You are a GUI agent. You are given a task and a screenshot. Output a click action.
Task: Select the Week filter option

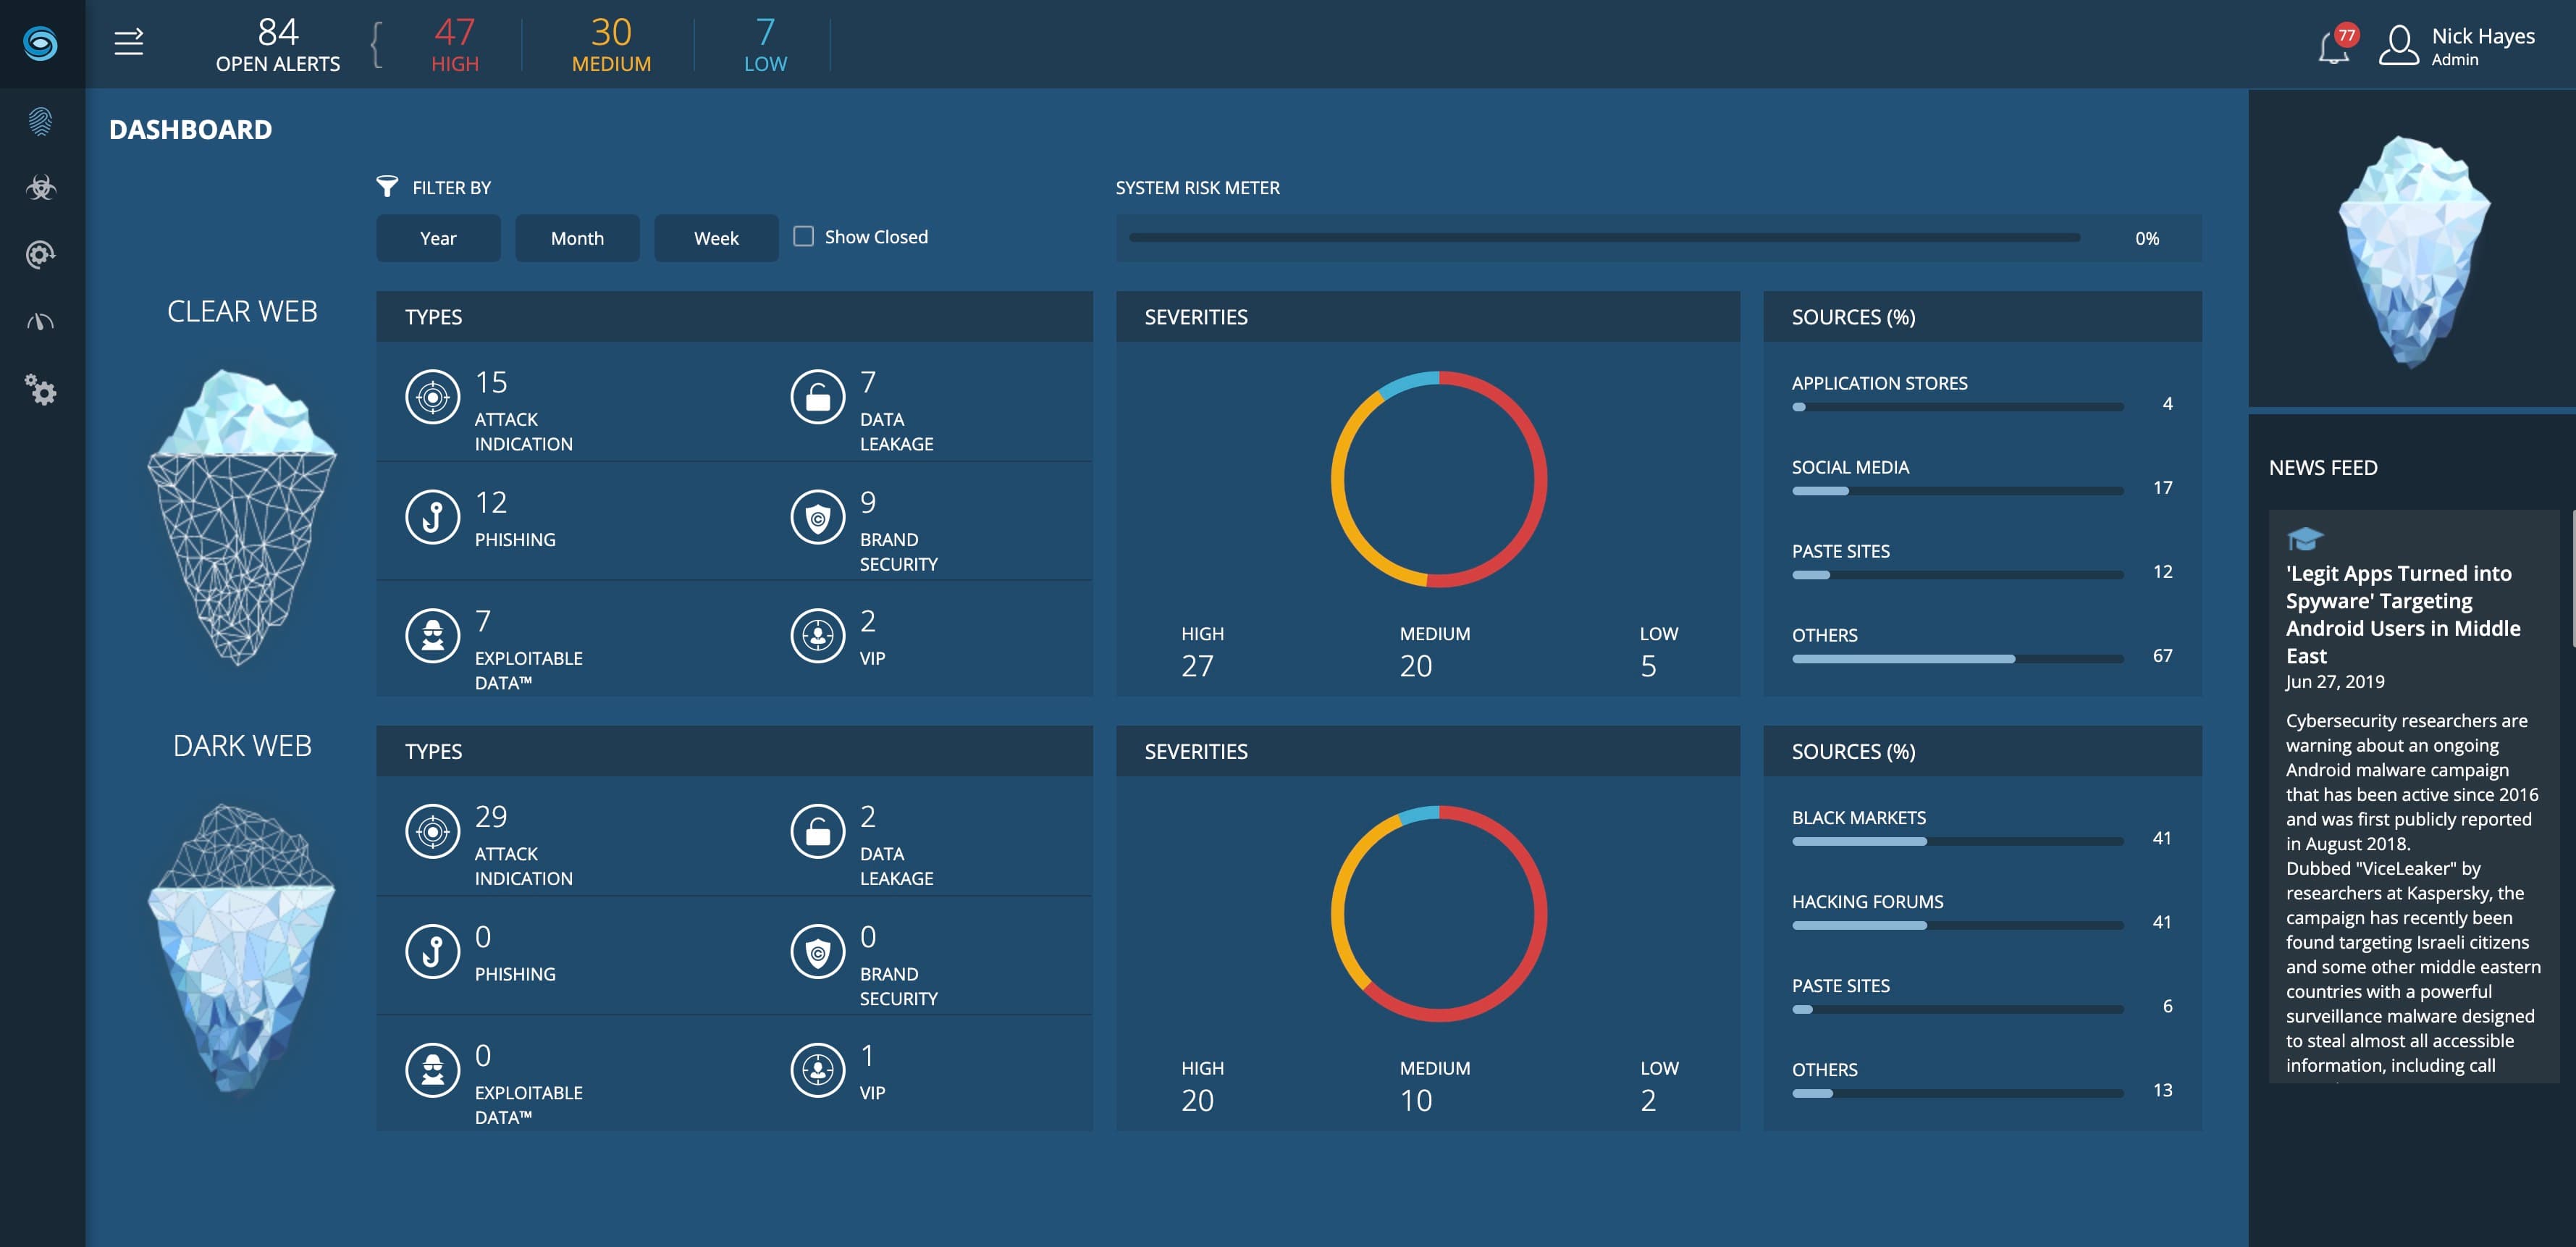click(716, 238)
